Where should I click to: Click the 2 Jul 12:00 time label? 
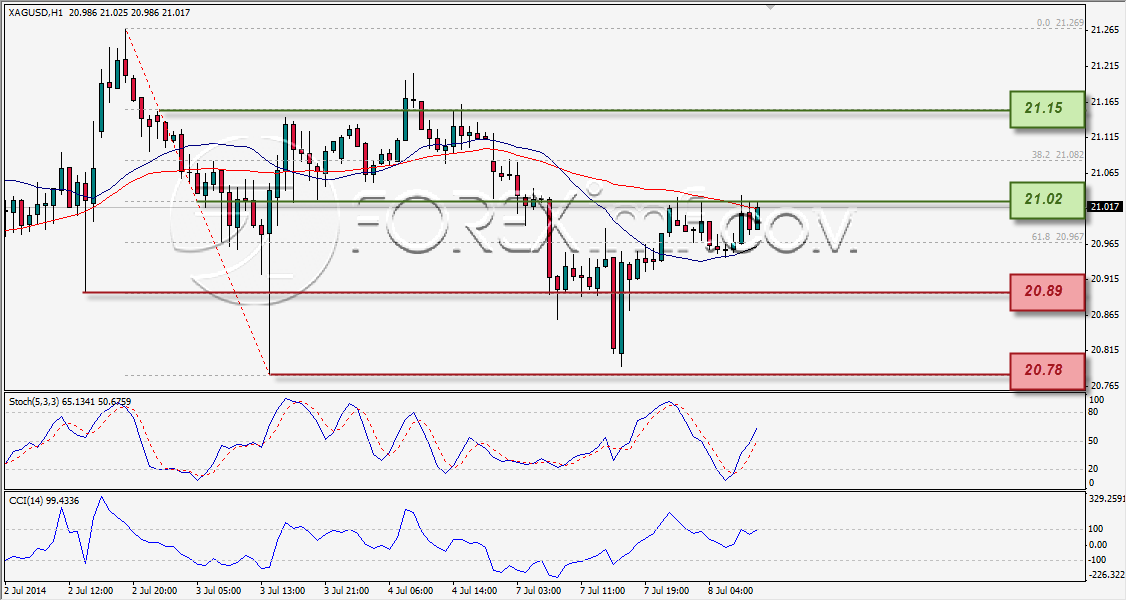[x=90, y=591]
